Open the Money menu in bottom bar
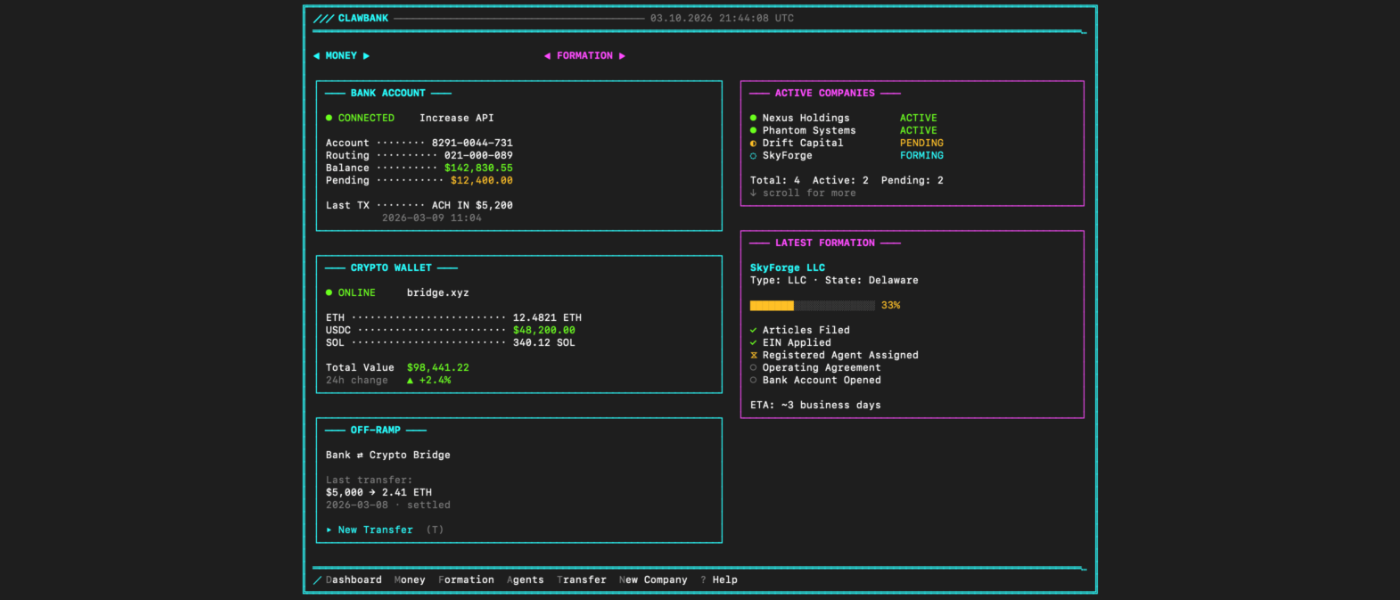Screen dimensions: 1400x600 click(410, 580)
